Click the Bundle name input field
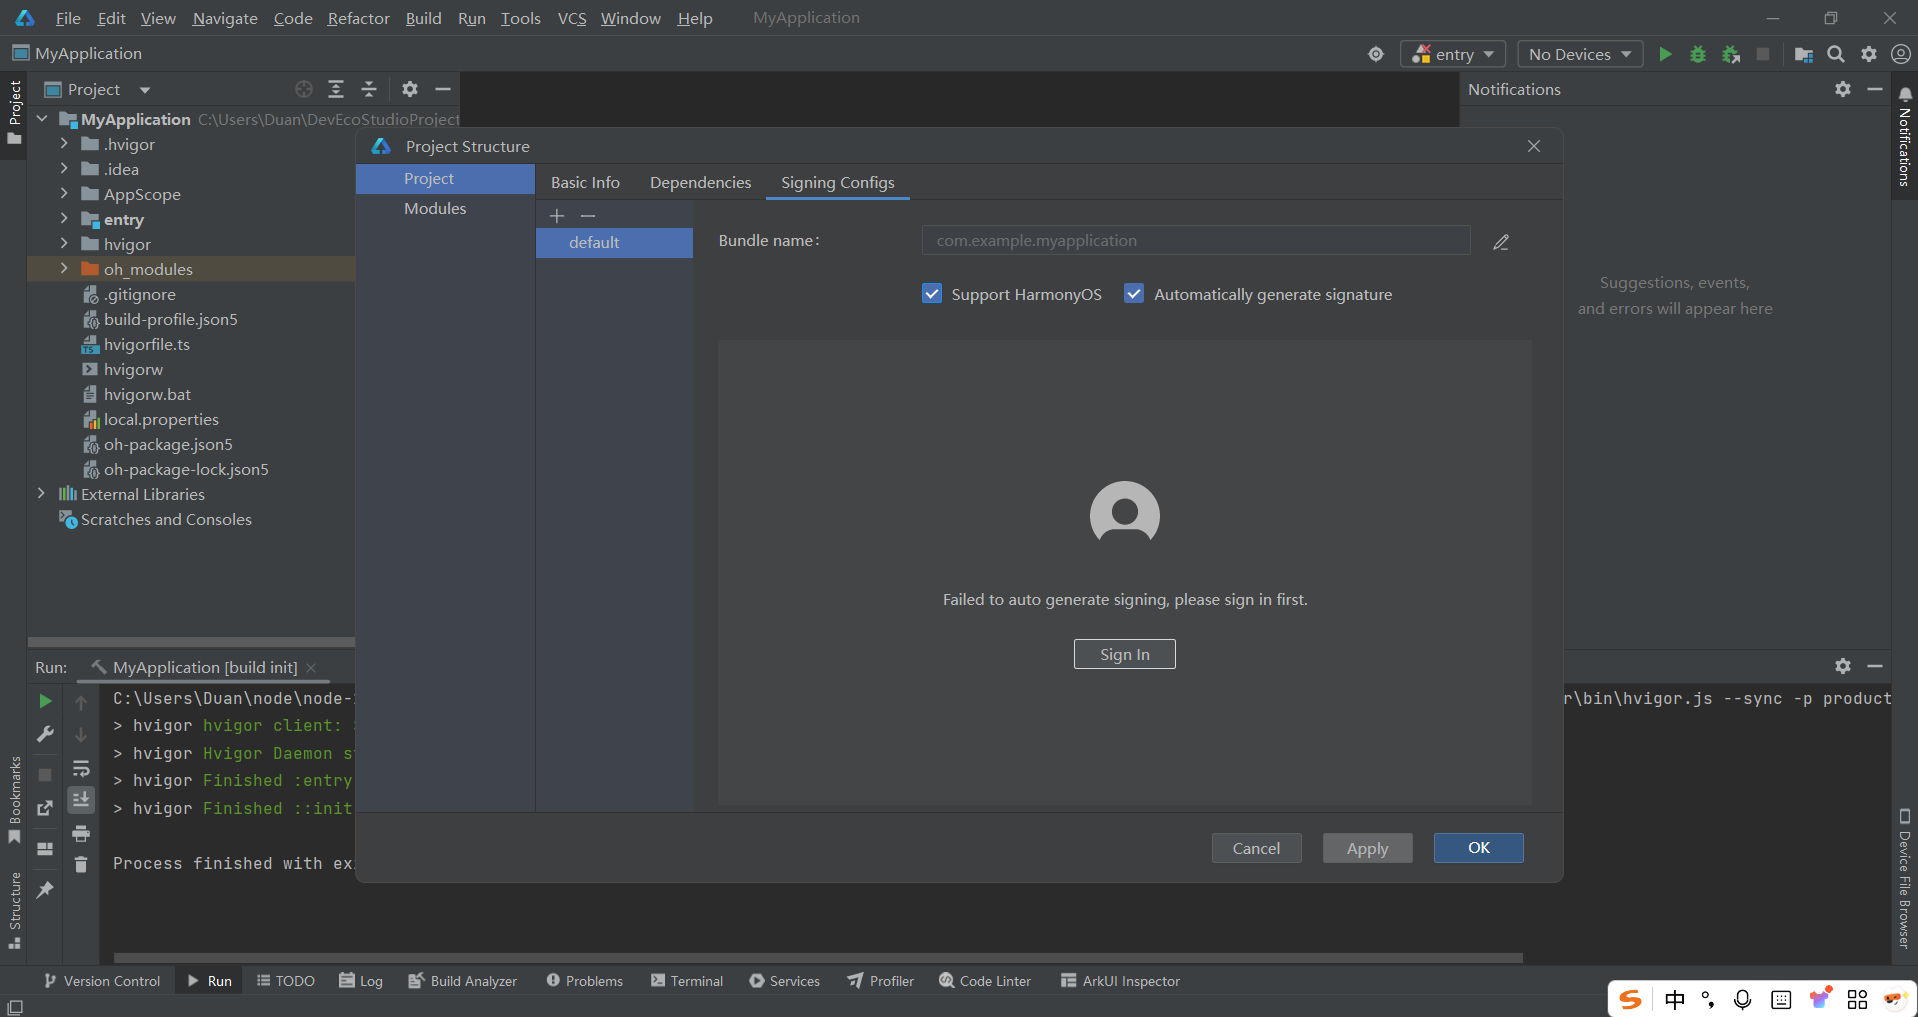1918x1017 pixels. tap(1195, 241)
